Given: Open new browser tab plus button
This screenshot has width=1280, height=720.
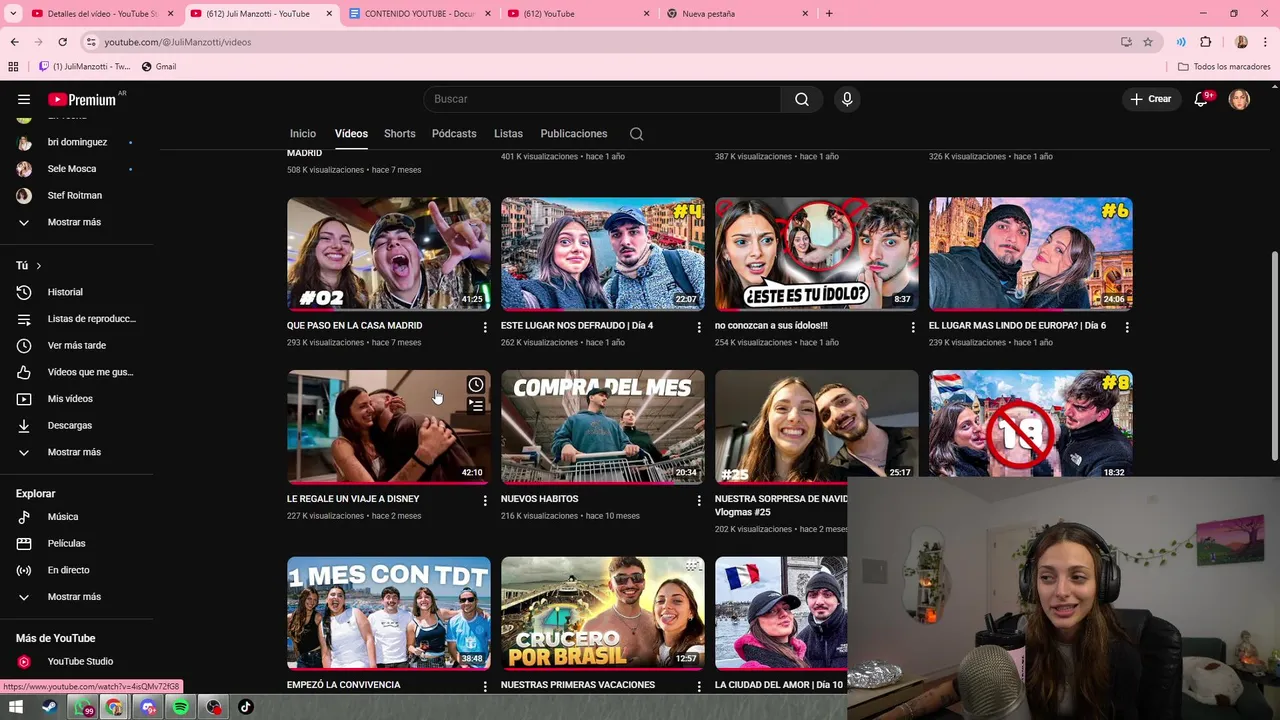Looking at the screenshot, I should coord(829,14).
